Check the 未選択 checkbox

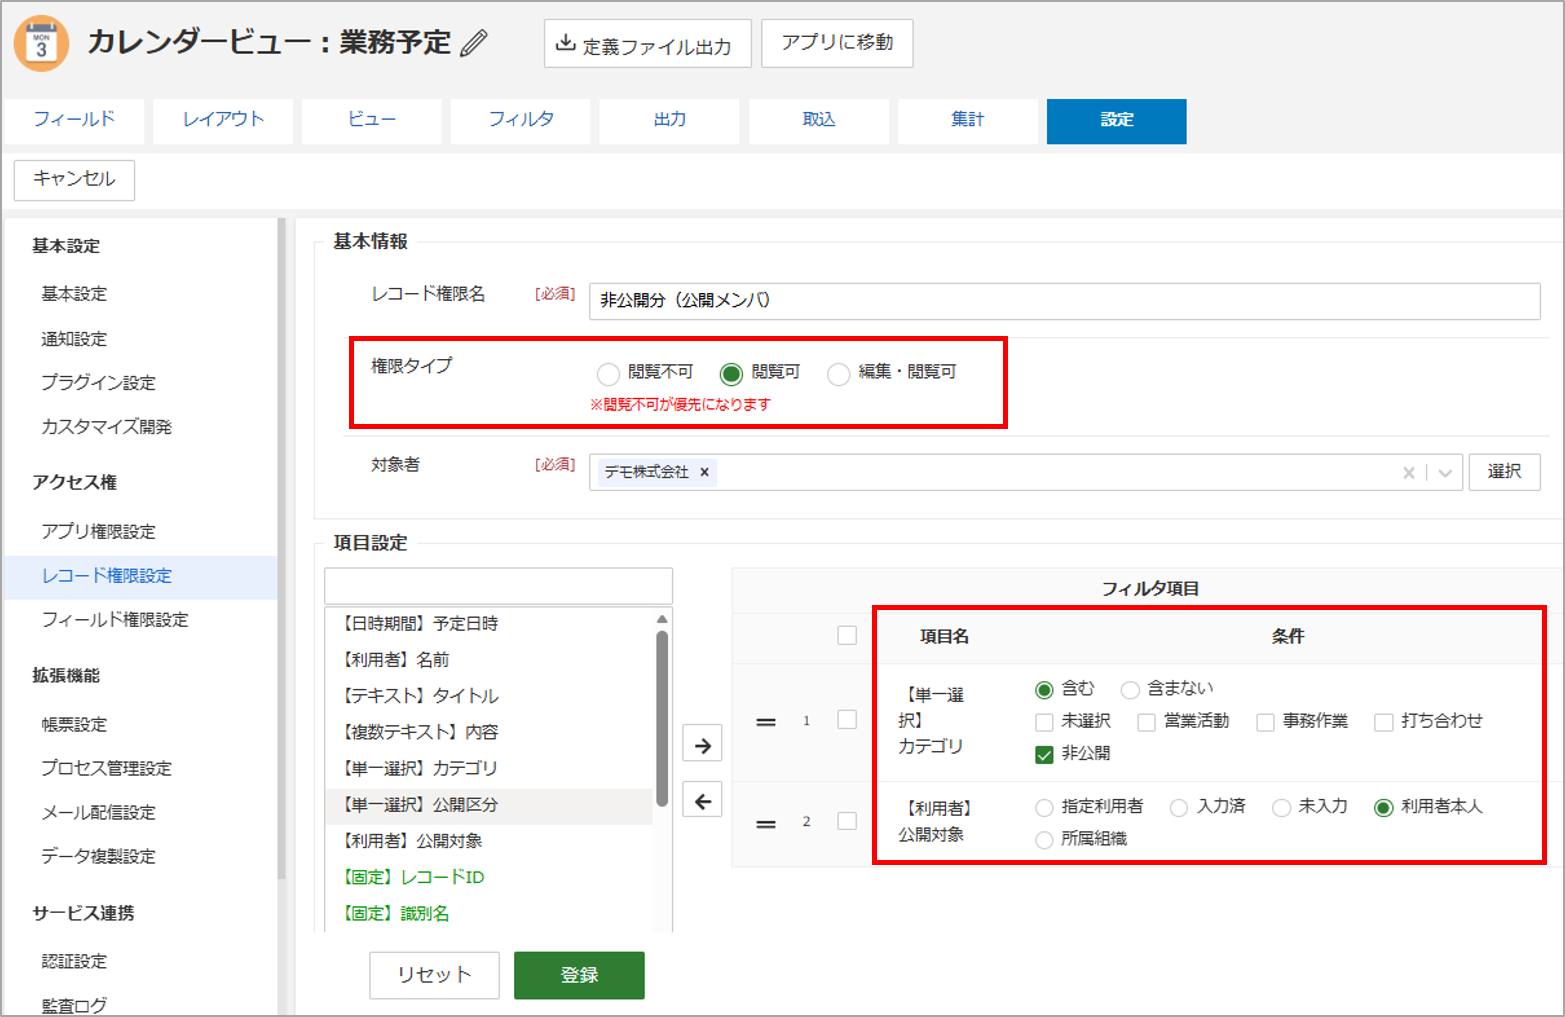(1044, 722)
